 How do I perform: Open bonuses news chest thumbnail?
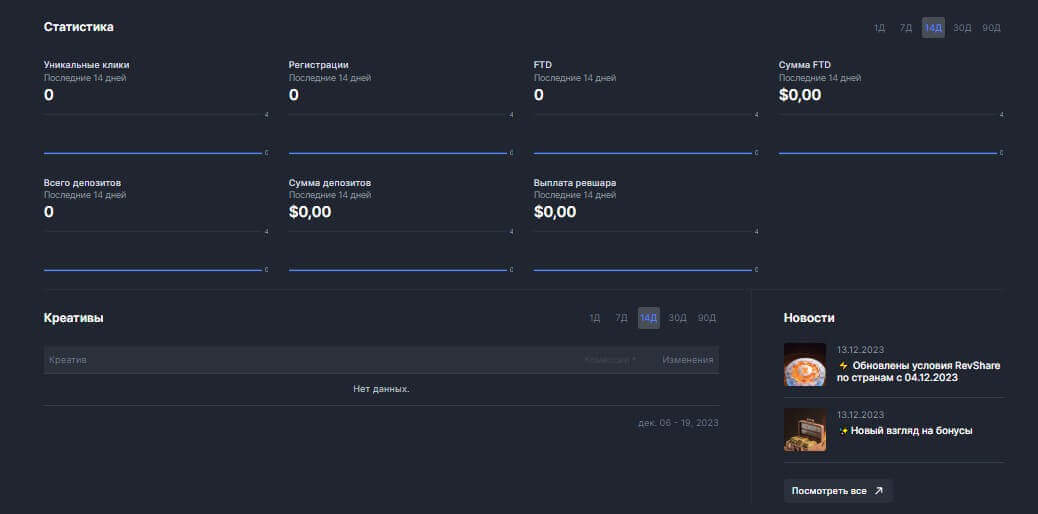(804, 430)
